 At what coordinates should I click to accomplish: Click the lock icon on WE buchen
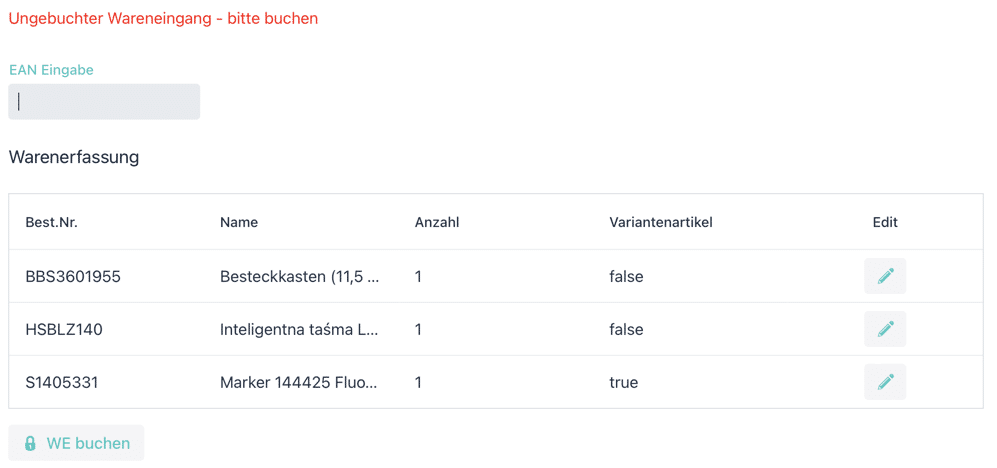click(x=30, y=443)
